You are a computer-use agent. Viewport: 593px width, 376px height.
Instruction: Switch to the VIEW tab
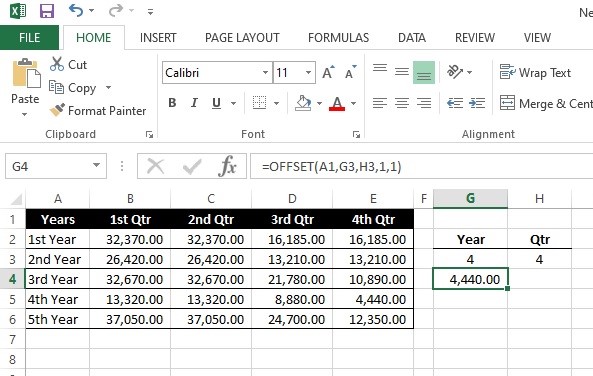pos(537,37)
